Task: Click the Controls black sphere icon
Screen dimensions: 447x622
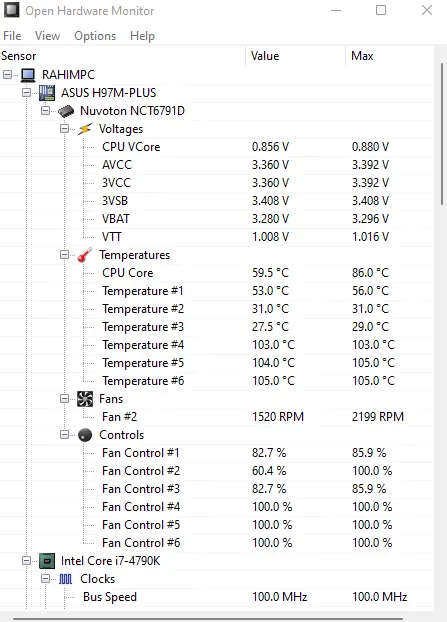Action: pos(85,435)
